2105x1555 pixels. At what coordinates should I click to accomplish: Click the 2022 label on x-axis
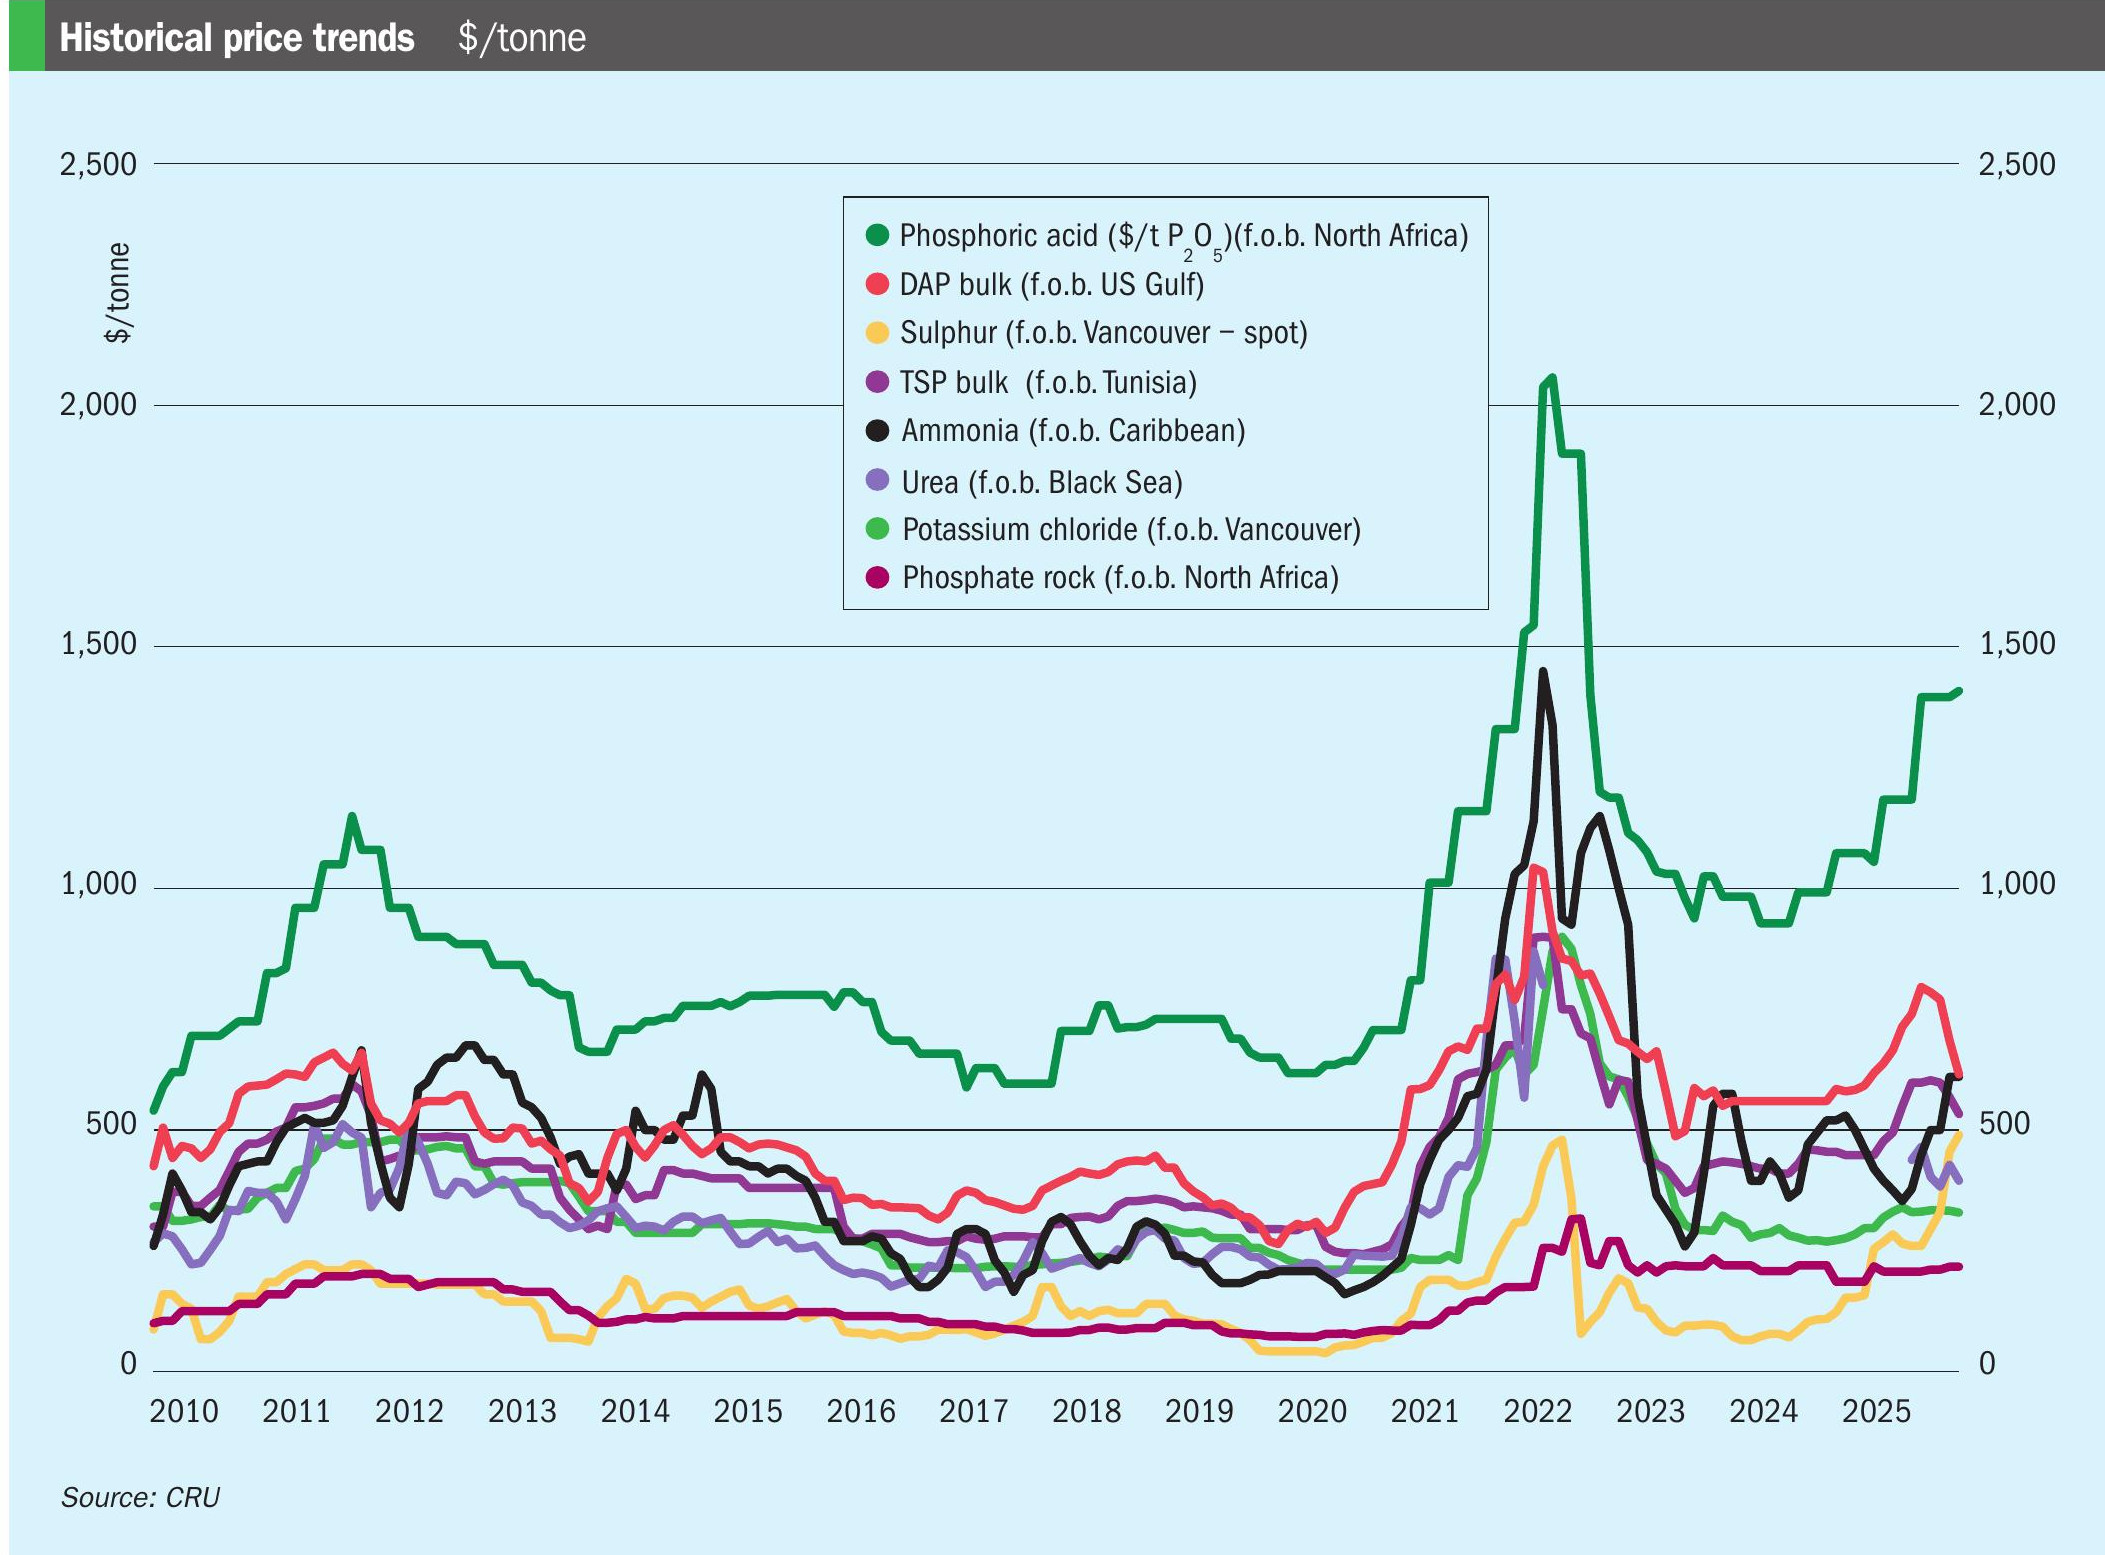pos(1537,1411)
